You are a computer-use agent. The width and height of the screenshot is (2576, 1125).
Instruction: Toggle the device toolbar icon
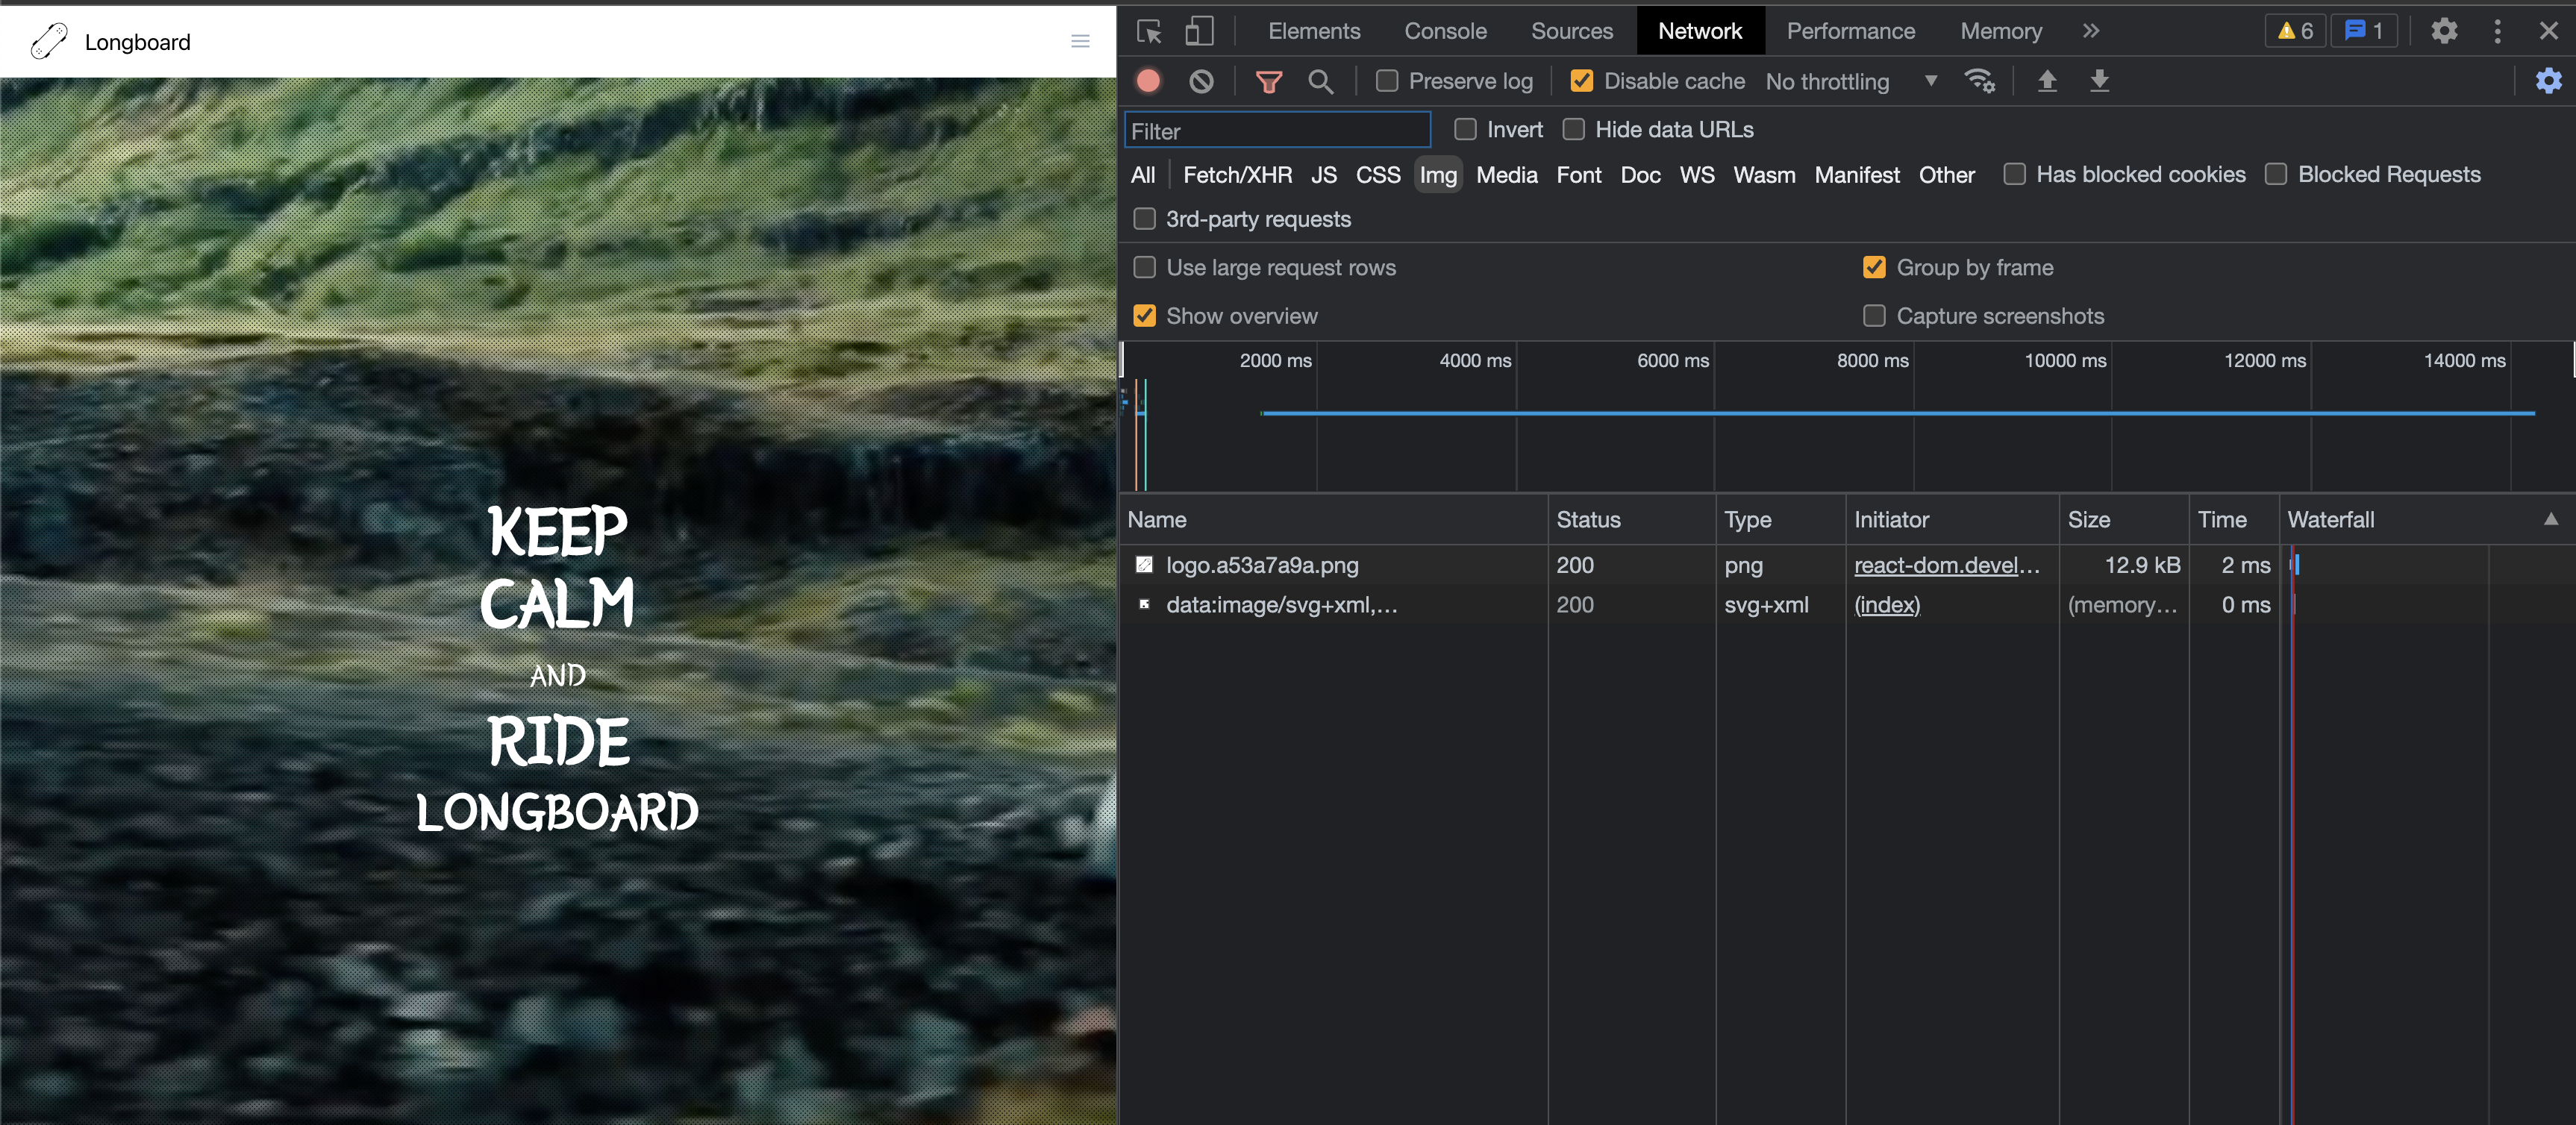pyautogui.click(x=1199, y=31)
